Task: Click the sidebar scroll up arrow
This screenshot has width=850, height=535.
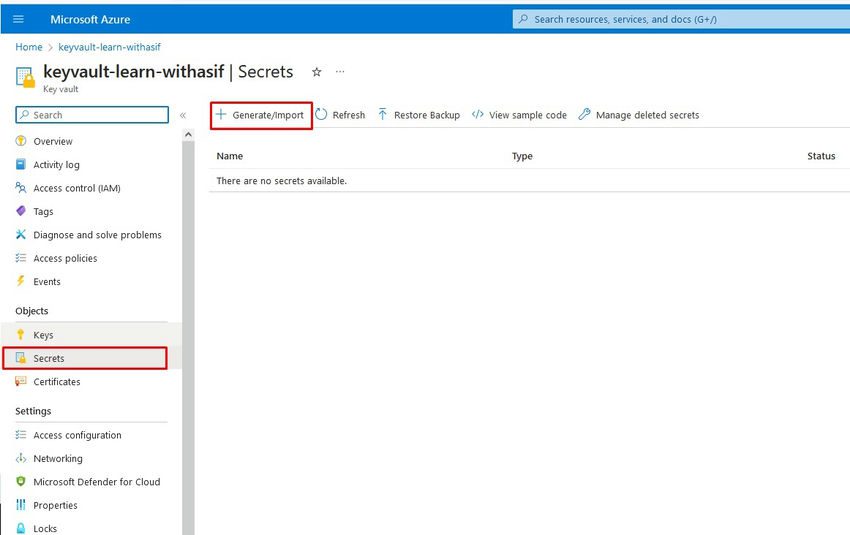Action: (188, 134)
